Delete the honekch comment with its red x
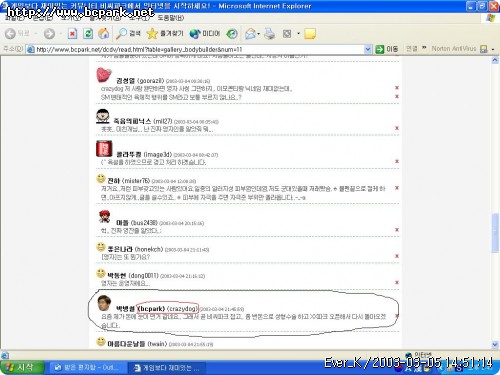 click(397, 256)
